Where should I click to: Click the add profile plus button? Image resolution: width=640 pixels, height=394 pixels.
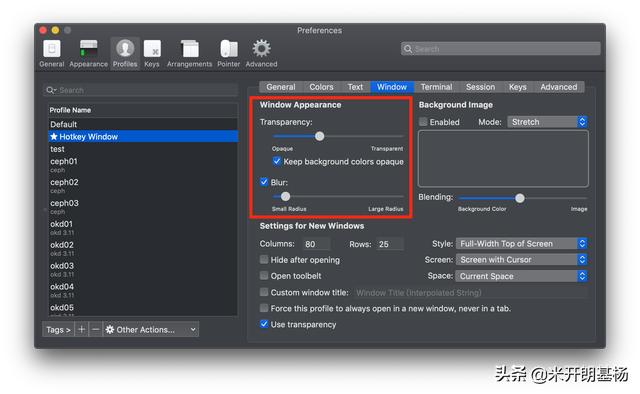81,329
